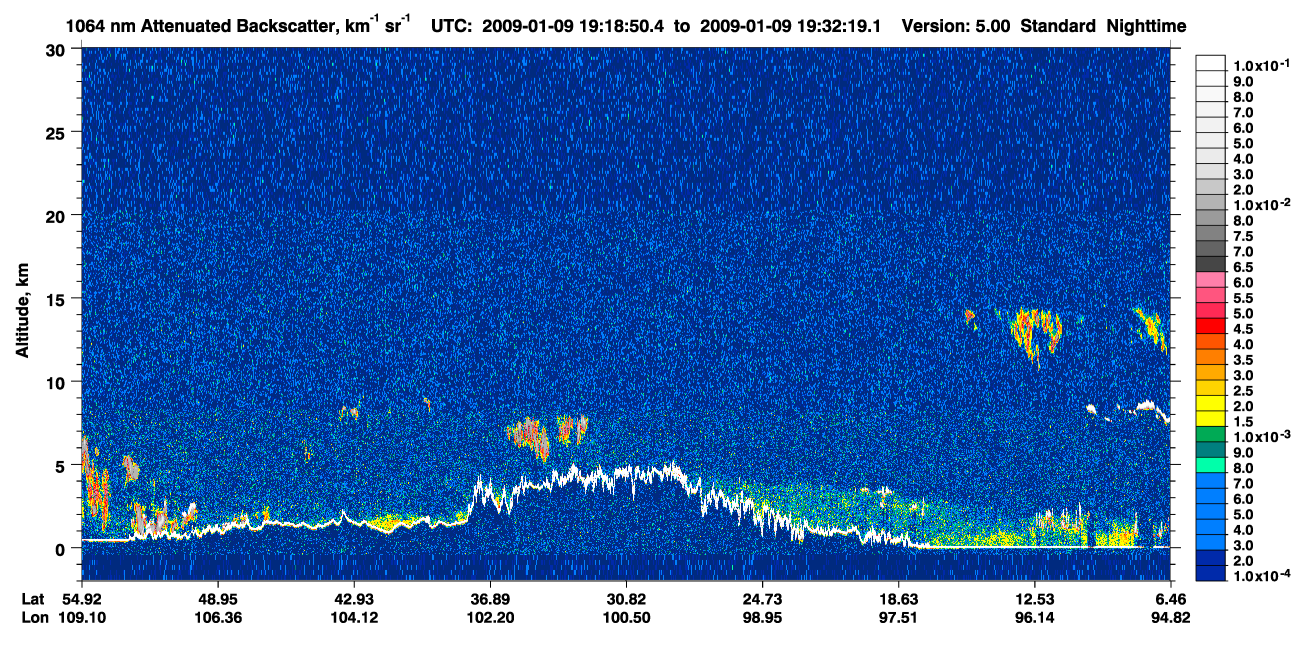Screen dimensions: 1300x667
Task: Click the red-orange cloud patch above latitude 36.89
Action: tap(528, 436)
